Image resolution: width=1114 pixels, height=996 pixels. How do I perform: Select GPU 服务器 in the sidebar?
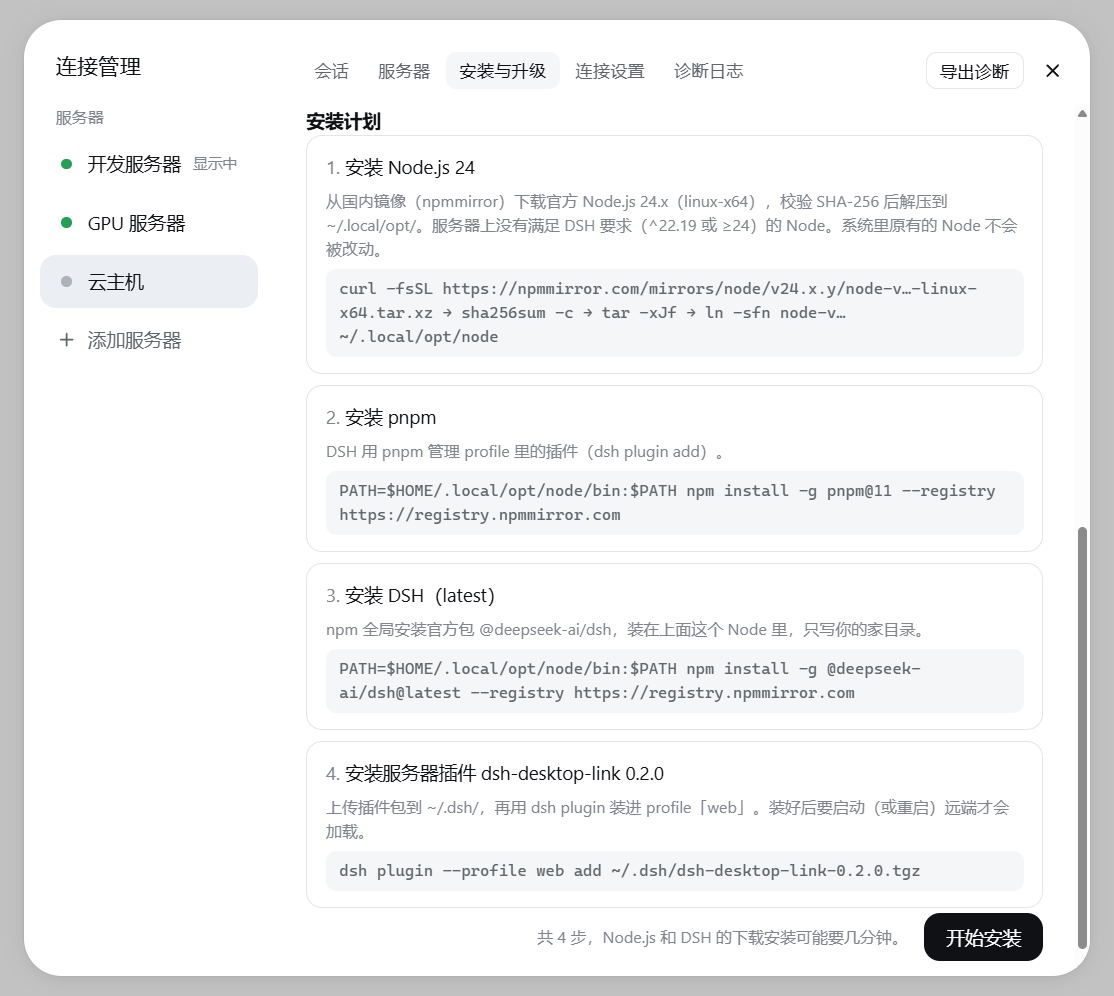click(148, 223)
